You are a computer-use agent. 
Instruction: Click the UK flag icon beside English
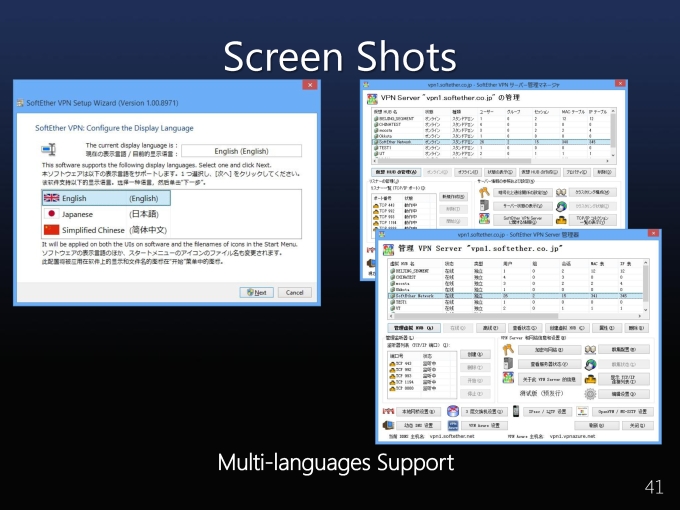pos(52,198)
